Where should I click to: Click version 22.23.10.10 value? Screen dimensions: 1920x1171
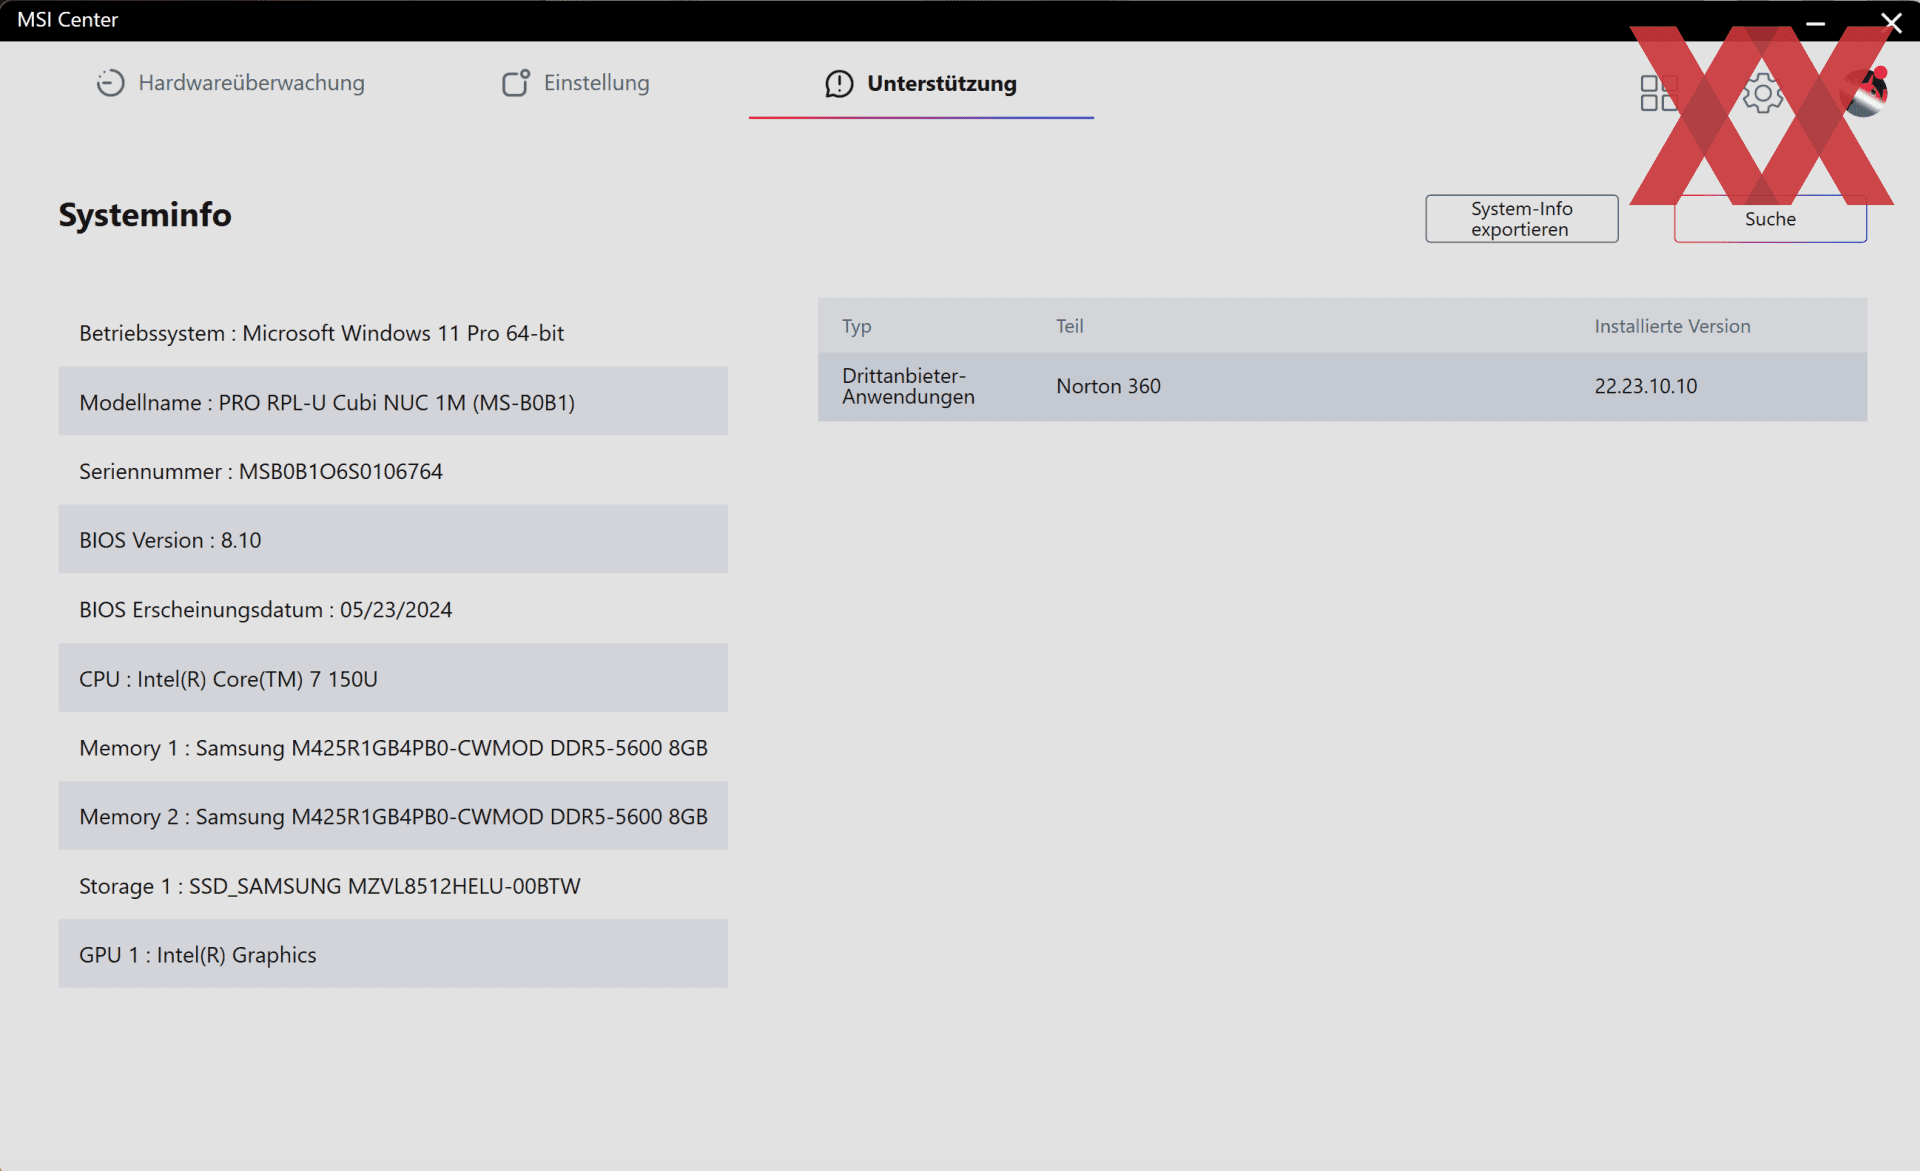(1645, 386)
